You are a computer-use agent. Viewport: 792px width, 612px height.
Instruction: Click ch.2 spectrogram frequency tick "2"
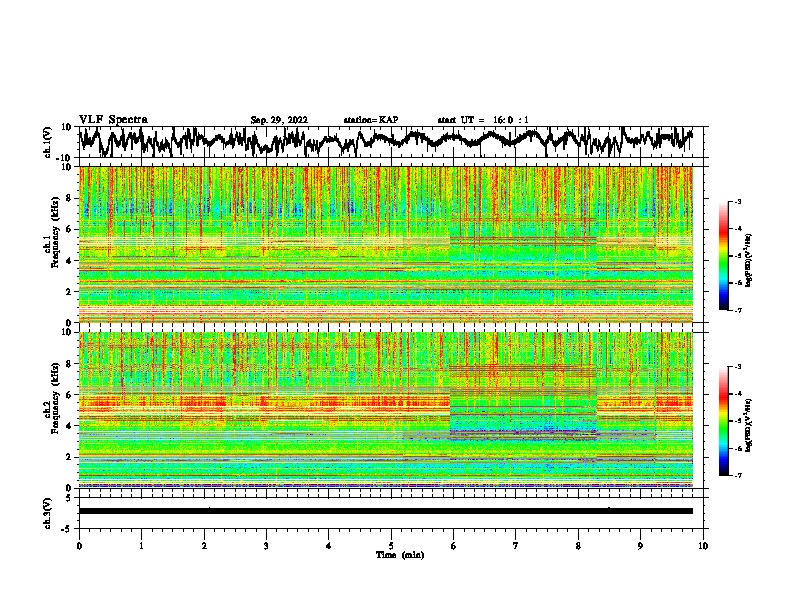[69, 457]
